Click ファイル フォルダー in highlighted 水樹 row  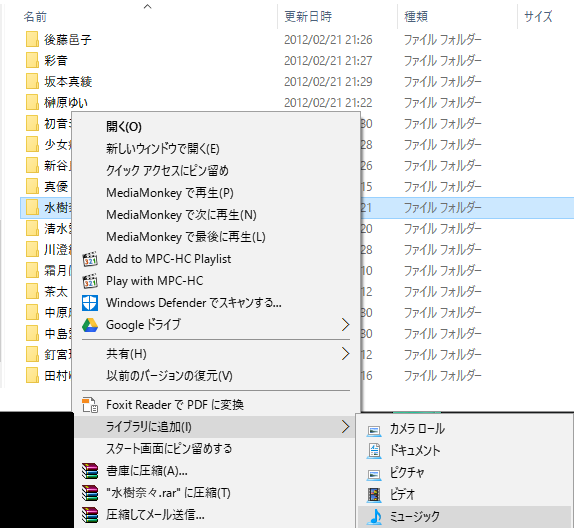[x=442, y=208]
